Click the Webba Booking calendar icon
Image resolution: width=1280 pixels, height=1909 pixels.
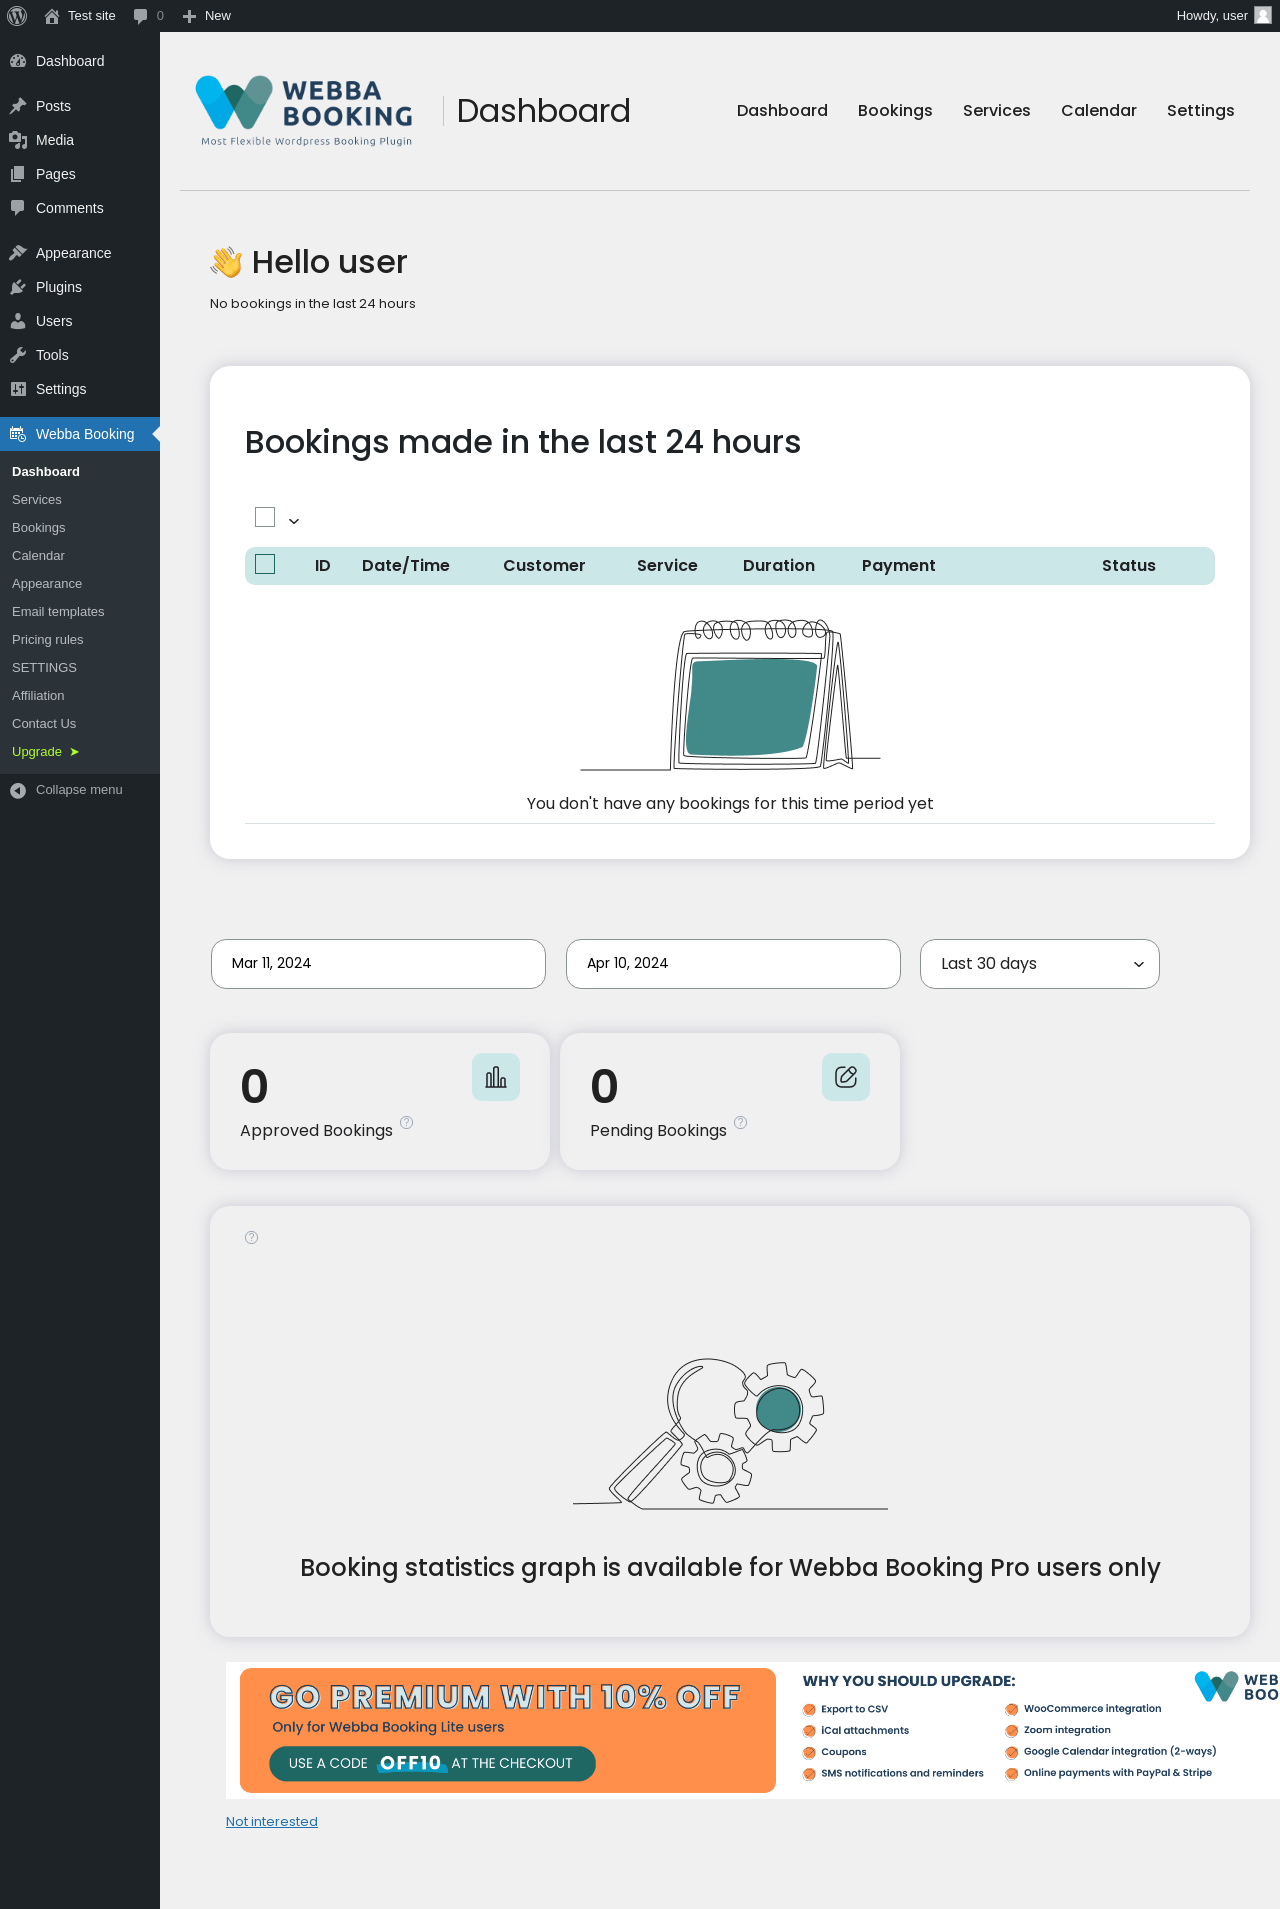[18, 434]
